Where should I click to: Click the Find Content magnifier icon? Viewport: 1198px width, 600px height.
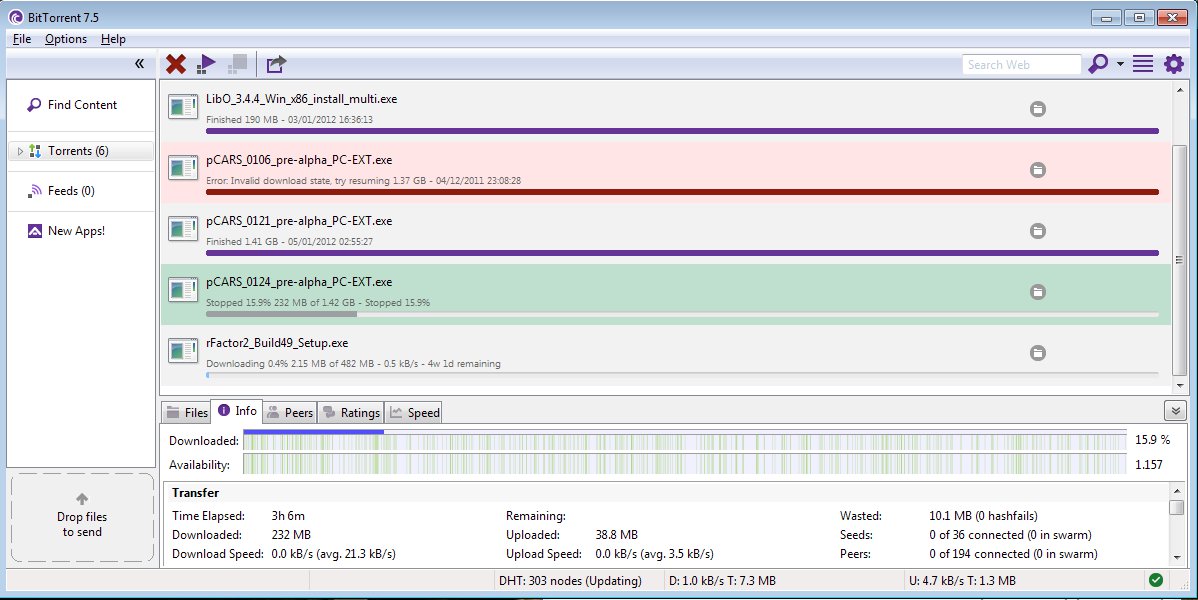pyautogui.click(x=34, y=105)
